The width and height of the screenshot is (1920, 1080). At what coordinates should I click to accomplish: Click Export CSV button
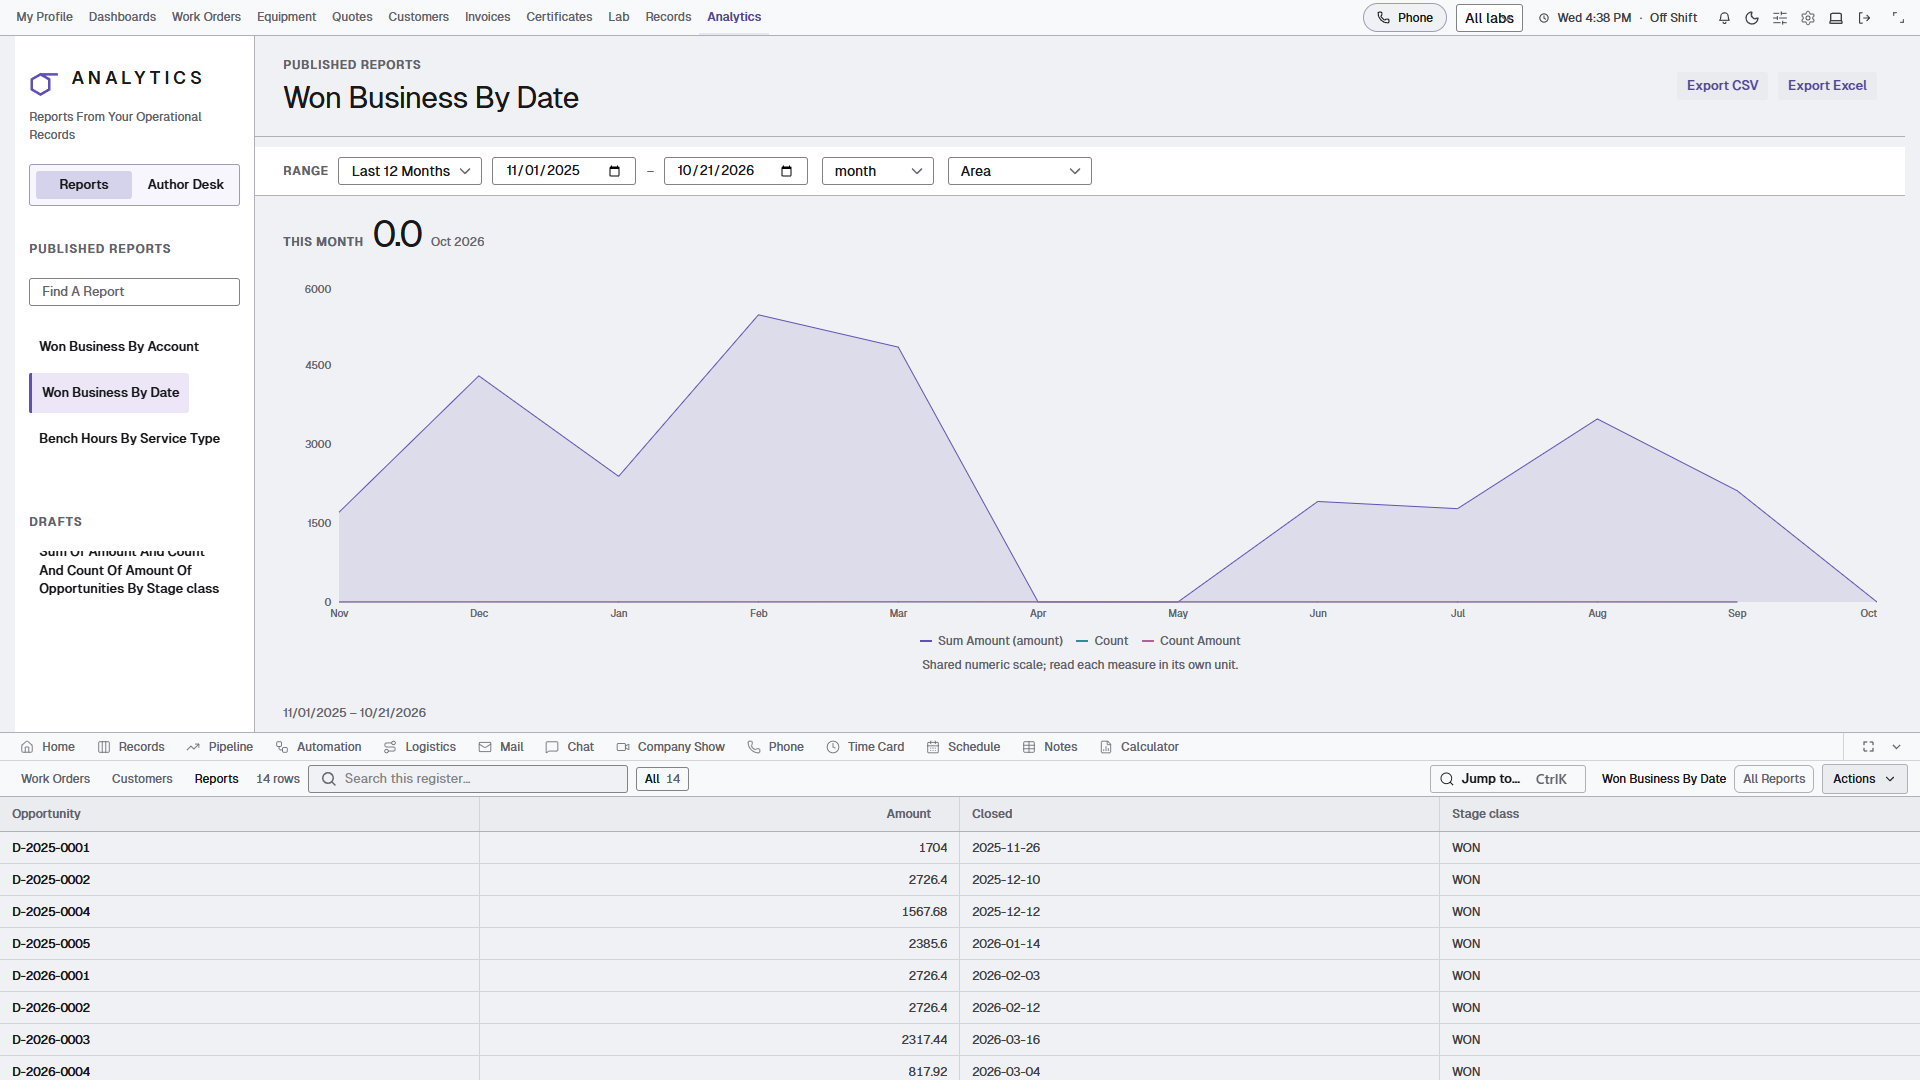point(1722,86)
